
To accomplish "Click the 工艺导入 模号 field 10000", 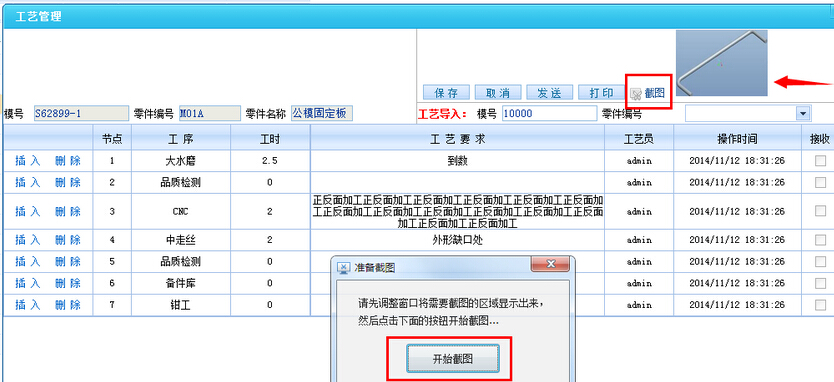I will (549, 113).
